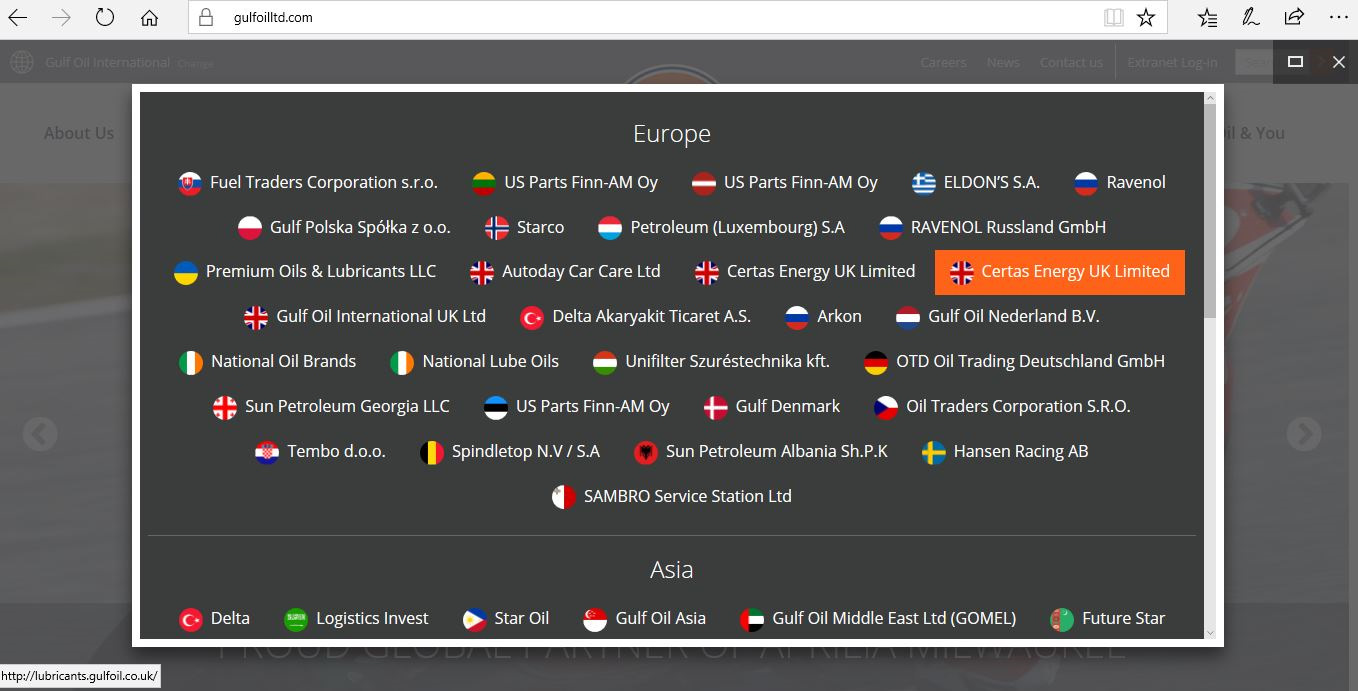Click the Maltese flag beside SAMBRO Service Station

pos(564,497)
